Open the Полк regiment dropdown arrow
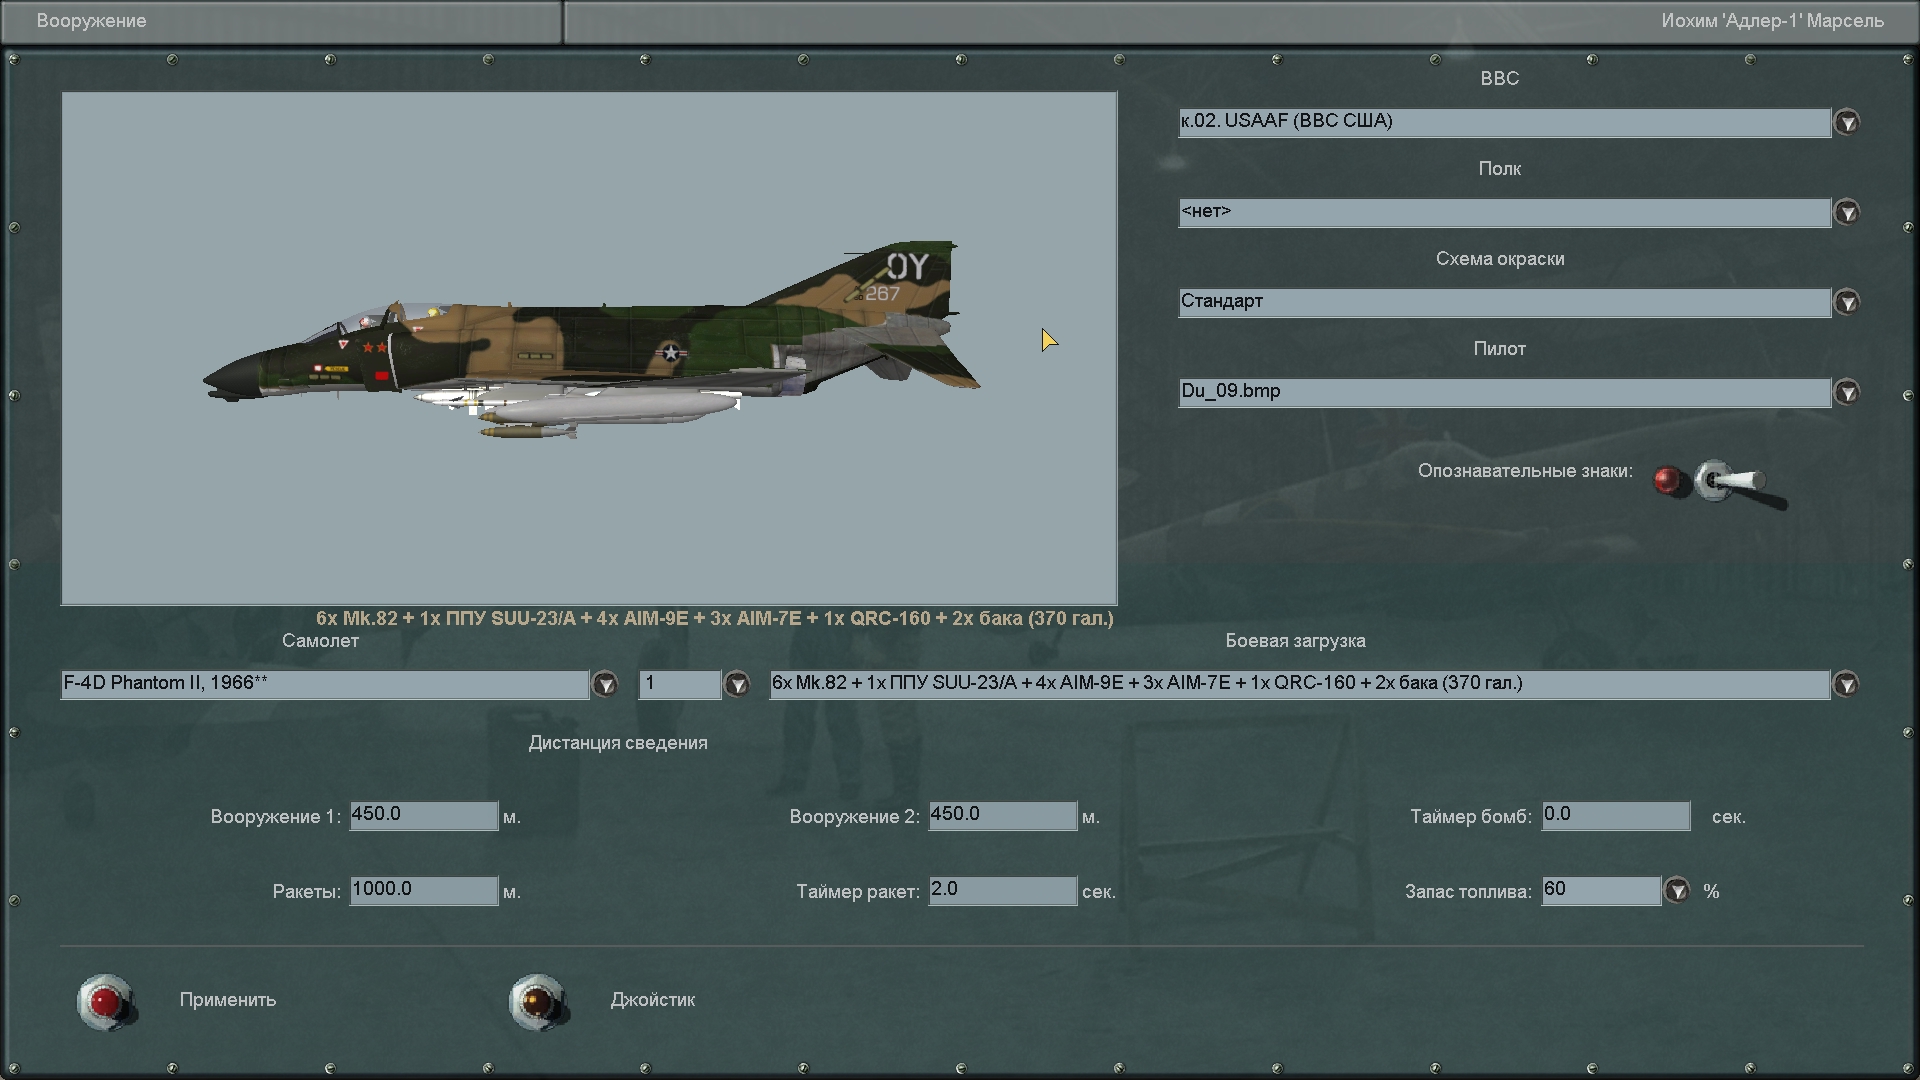The image size is (1920, 1080). pyautogui.click(x=1847, y=213)
